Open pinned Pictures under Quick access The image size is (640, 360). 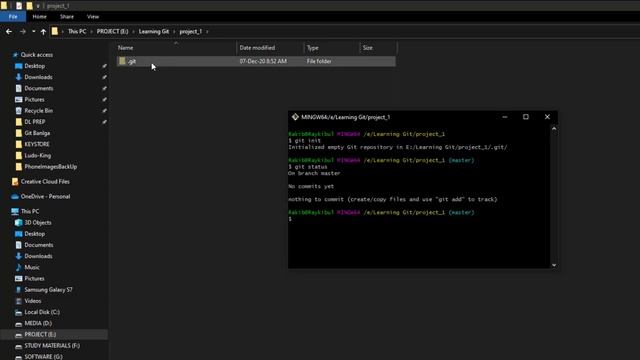point(34,100)
